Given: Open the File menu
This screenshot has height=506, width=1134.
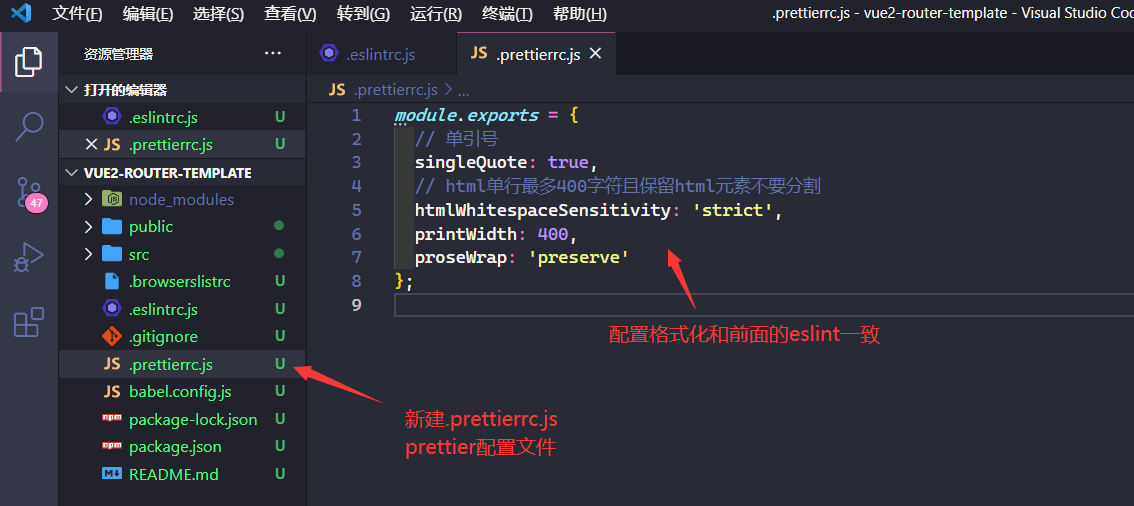Looking at the screenshot, I should click(77, 14).
